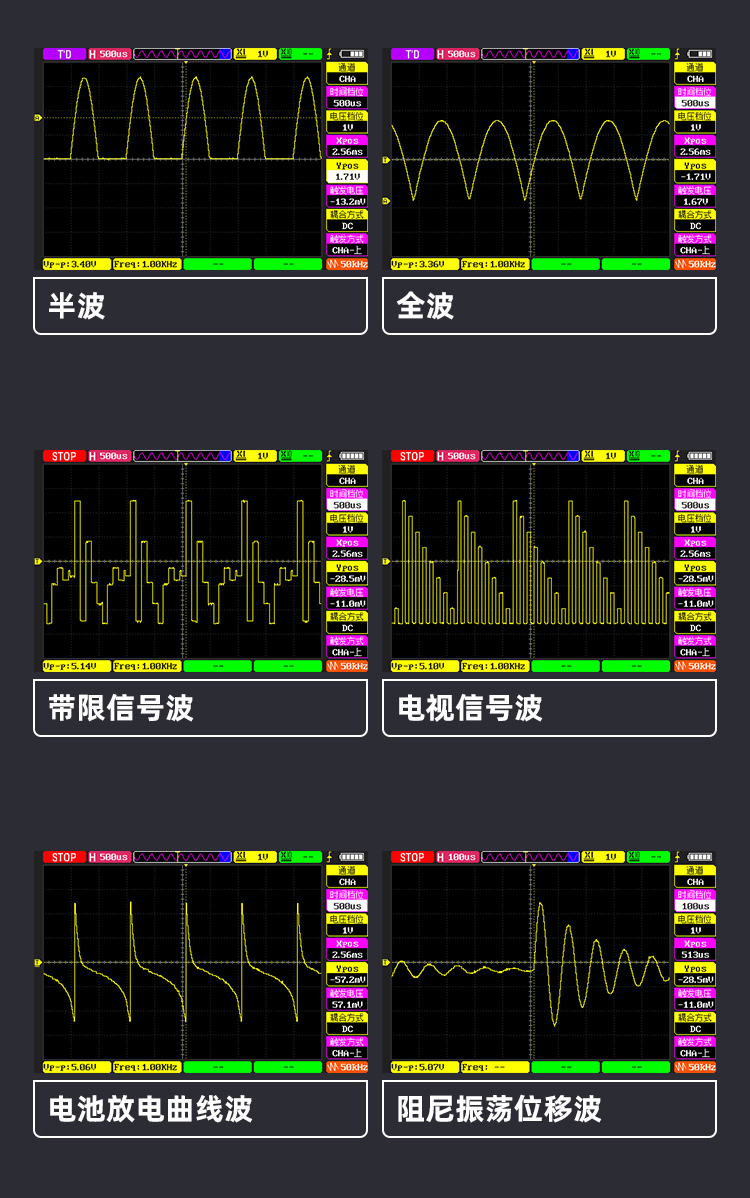Click battery icon on the 阻尼振荡位移波 screen
The width and height of the screenshot is (750, 1198).
(700, 857)
